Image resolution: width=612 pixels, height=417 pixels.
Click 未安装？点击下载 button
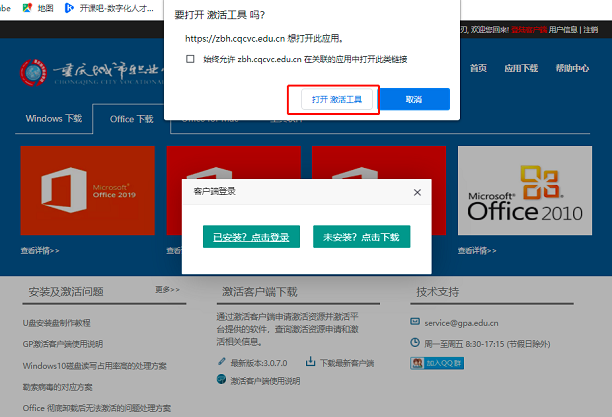click(361, 237)
